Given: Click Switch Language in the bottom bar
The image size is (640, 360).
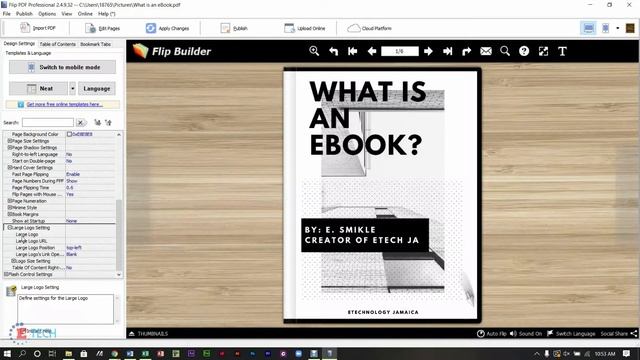Looking at the screenshot, I should 571,333.
